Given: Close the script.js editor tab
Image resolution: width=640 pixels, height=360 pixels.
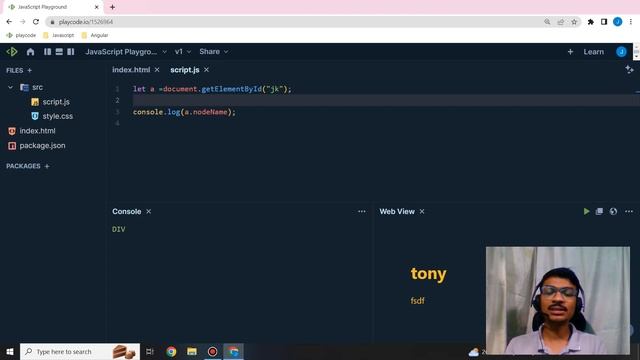Looking at the screenshot, I should (x=207, y=70).
